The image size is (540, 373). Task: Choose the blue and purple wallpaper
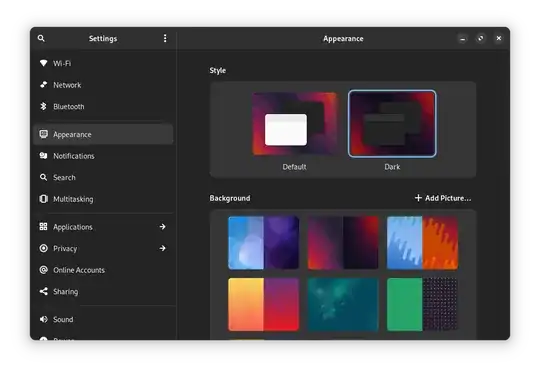(x=263, y=242)
